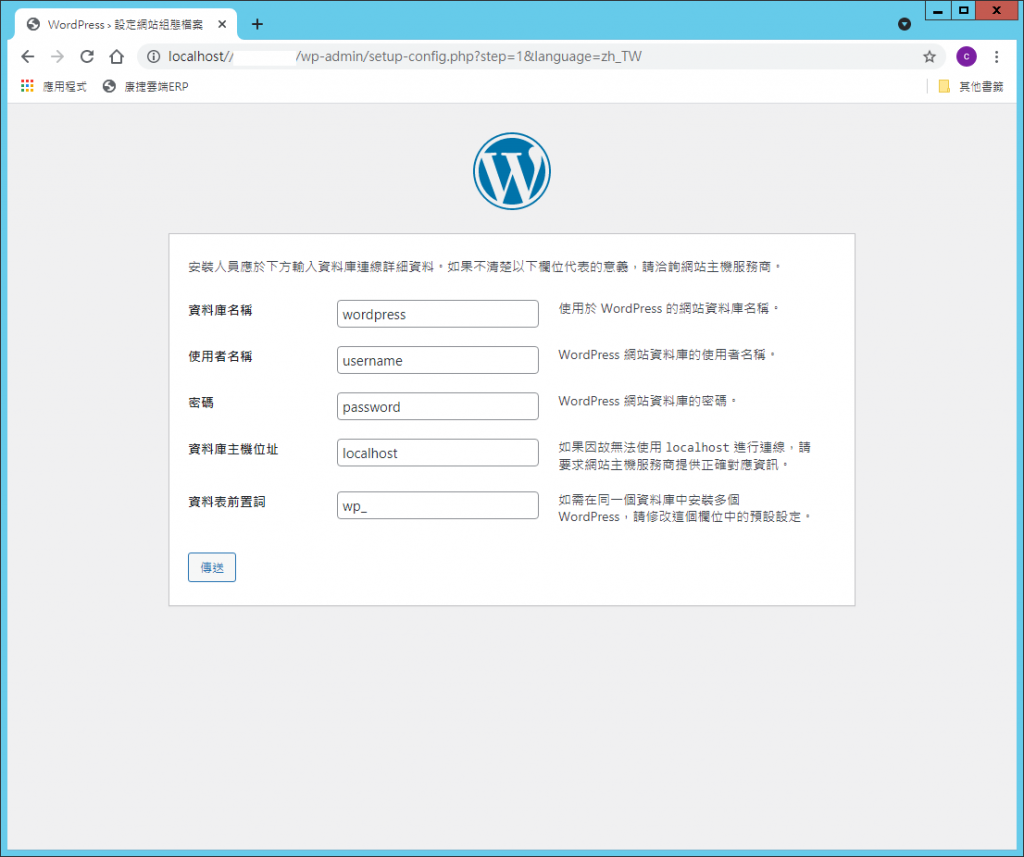The image size is (1024, 857).
Task: Open the 其他書籤 bookmarks folder
Action: coord(970,87)
